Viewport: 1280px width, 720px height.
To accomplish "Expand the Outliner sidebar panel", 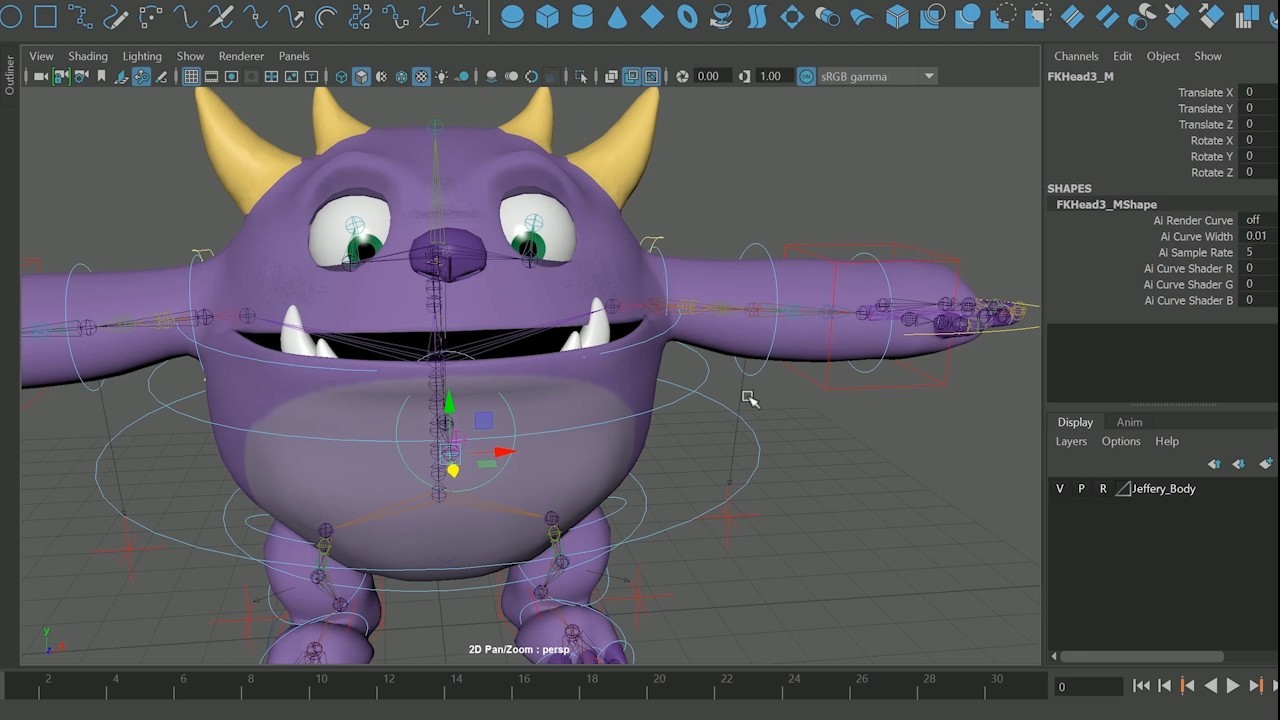I will [8, 75].
